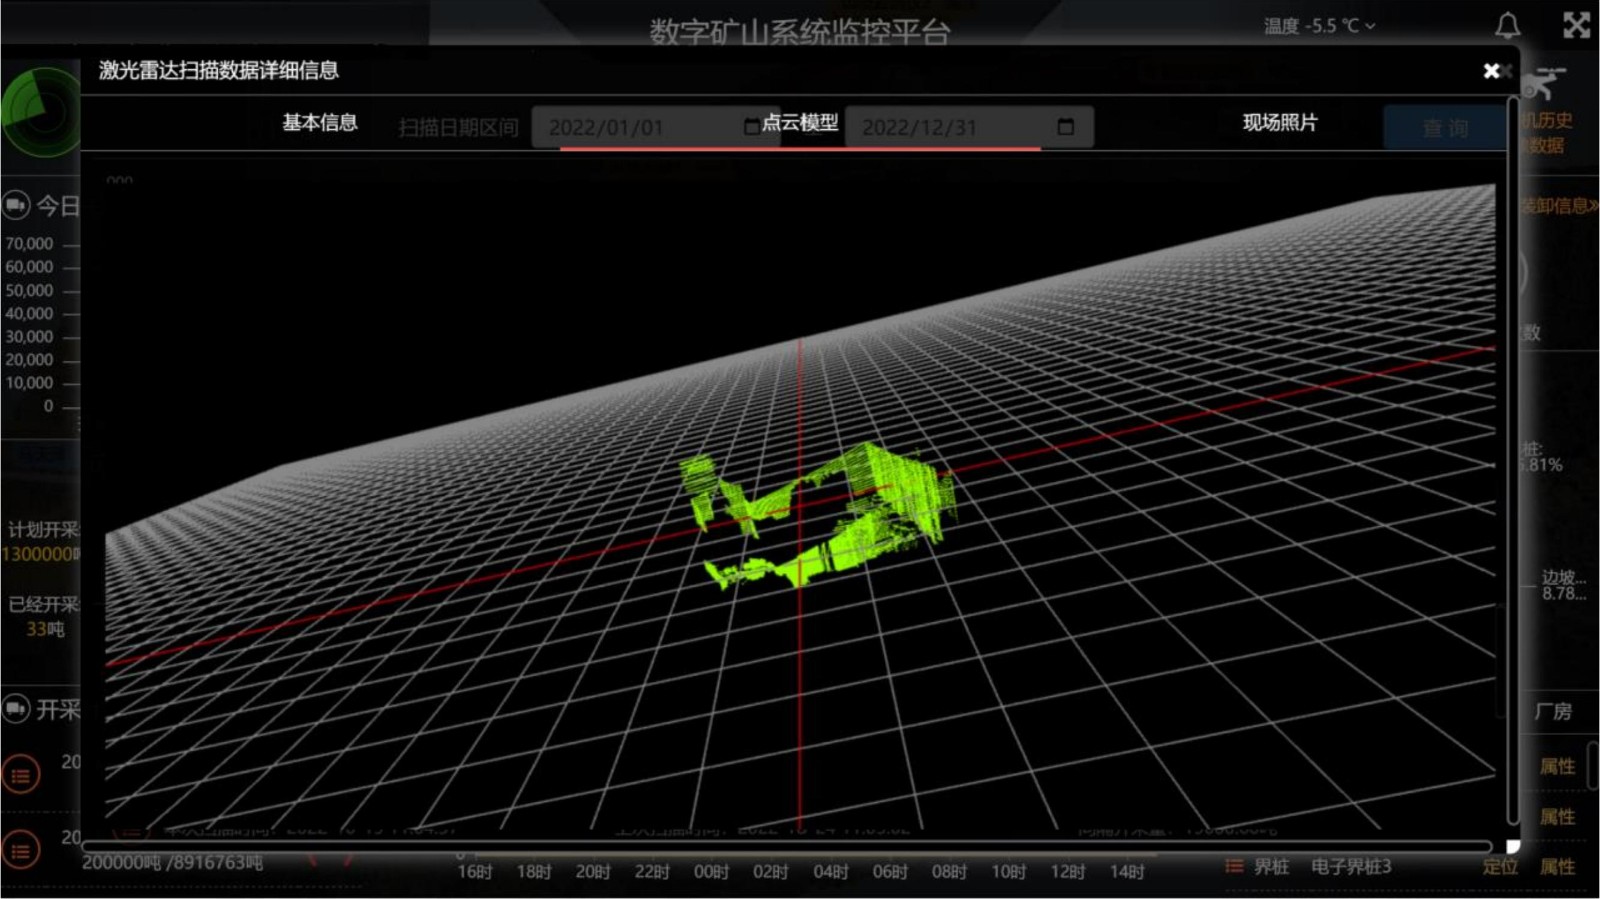Open the notification bell
Screen dimensions: 1600x899
pos(1507,26)
